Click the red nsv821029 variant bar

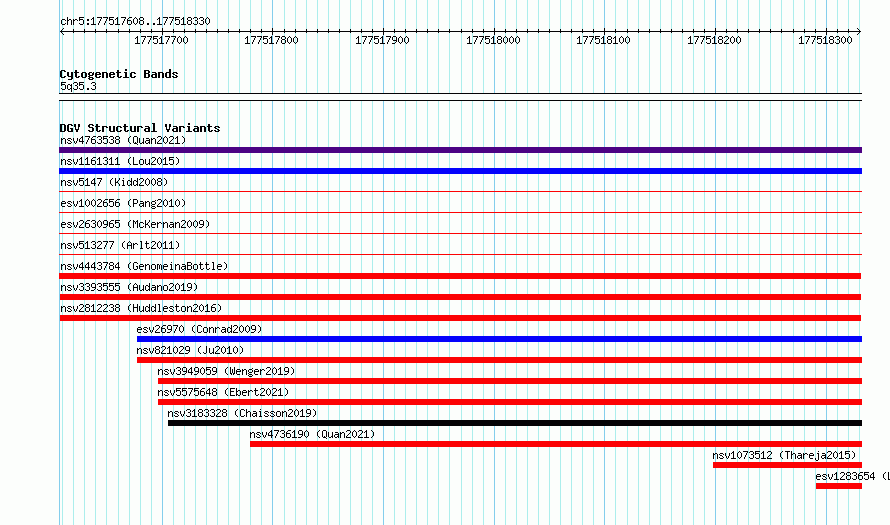[x=499, y=360]
